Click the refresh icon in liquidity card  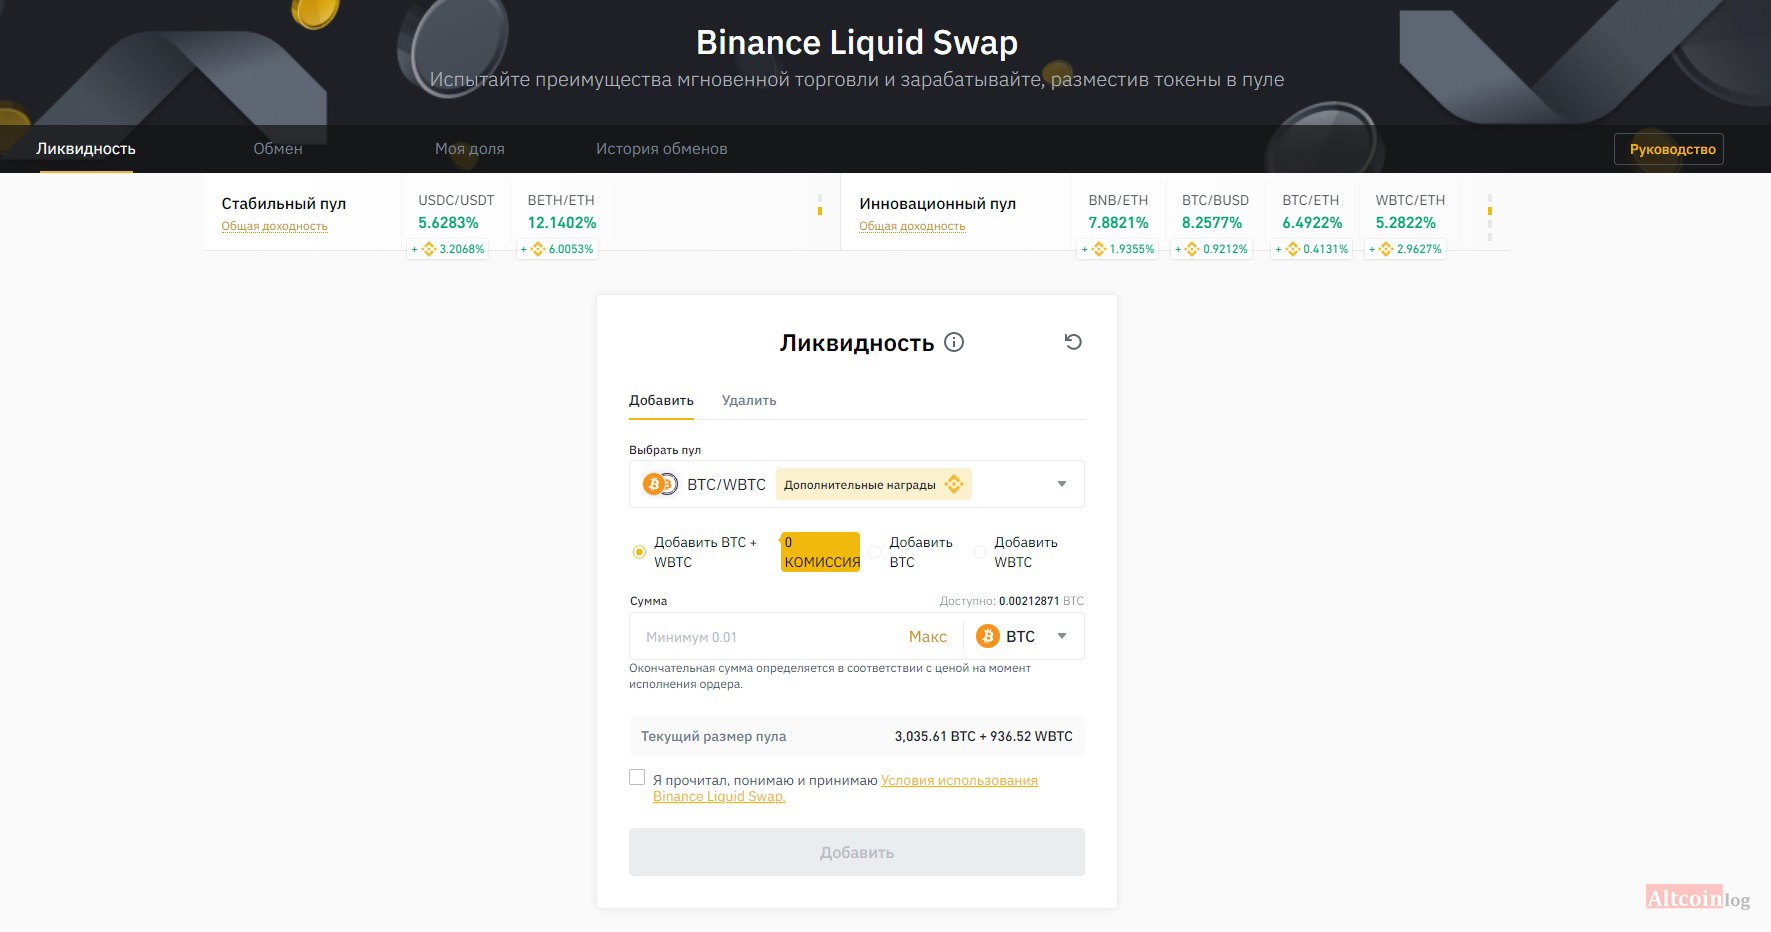pyautogui.click(x=1073, y=342)
